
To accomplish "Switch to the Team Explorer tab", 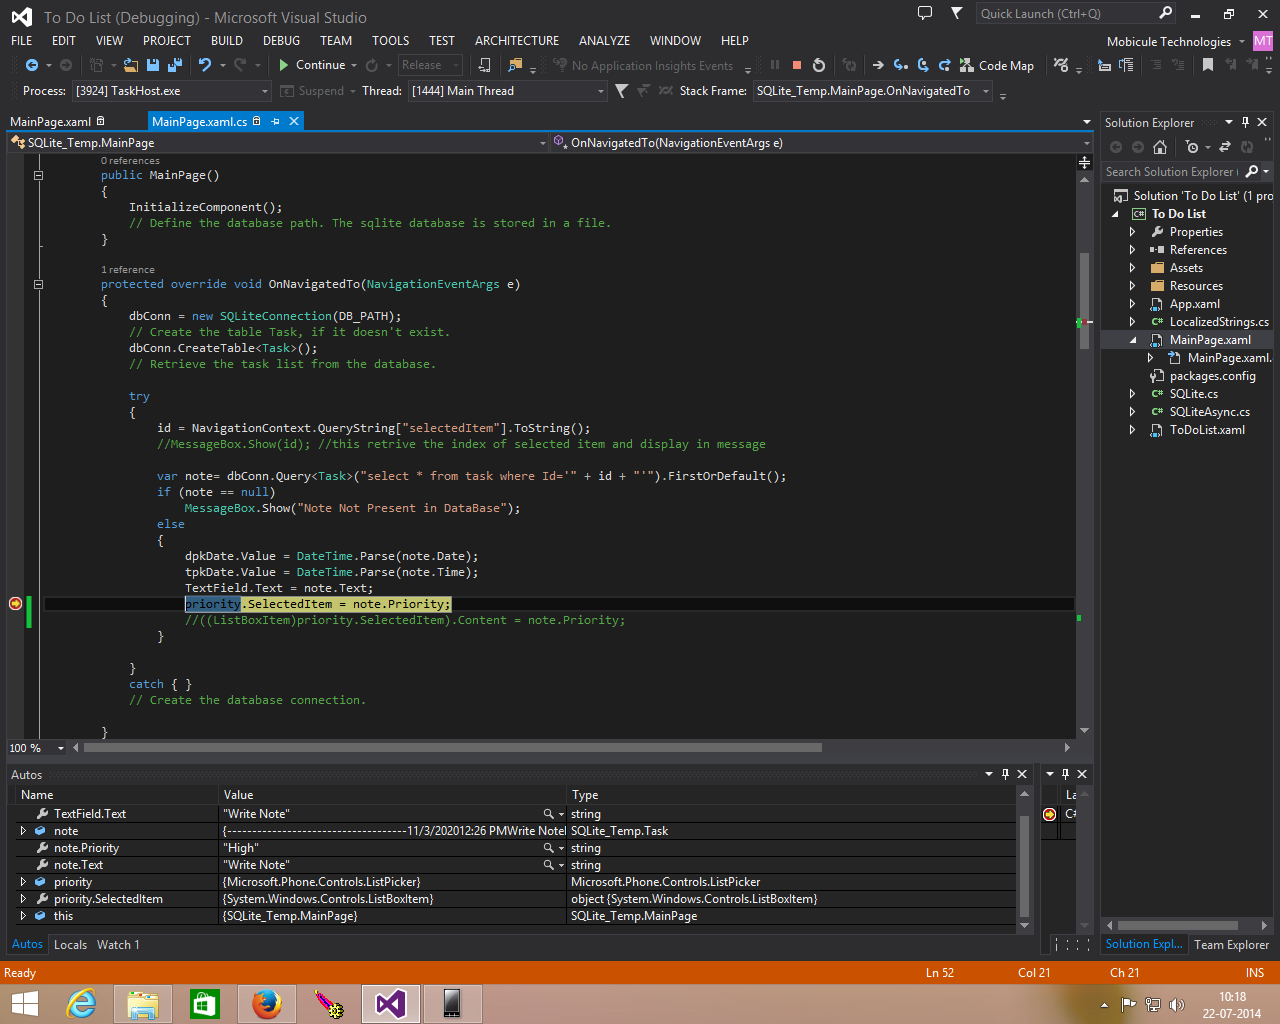I will pyautogui.click(x=1231, y=945).
